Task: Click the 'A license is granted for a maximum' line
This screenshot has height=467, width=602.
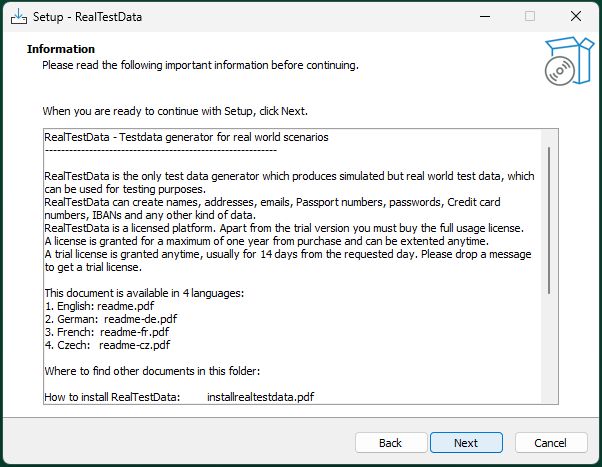Action: [x=267, y=241]
